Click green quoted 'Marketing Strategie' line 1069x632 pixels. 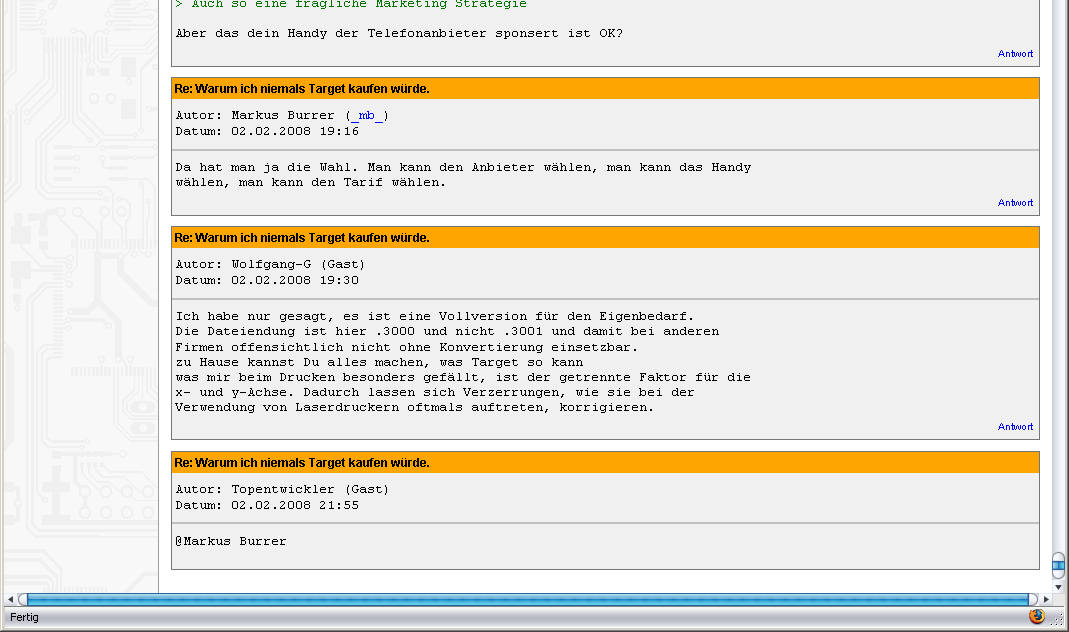tap(351, 4)
